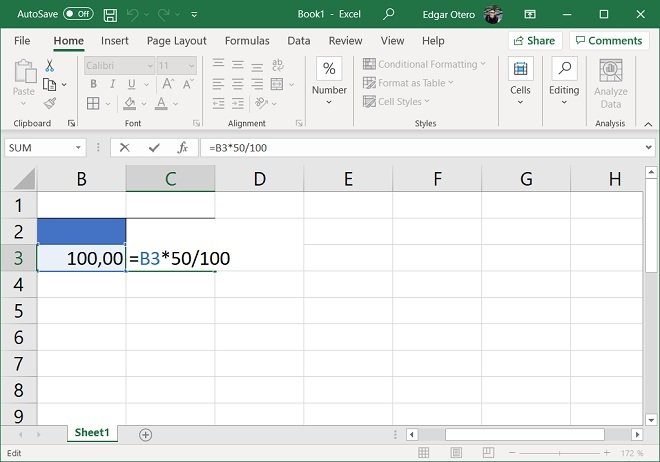
Task: Click the zoom slider control
Action: tap(559, 453)
